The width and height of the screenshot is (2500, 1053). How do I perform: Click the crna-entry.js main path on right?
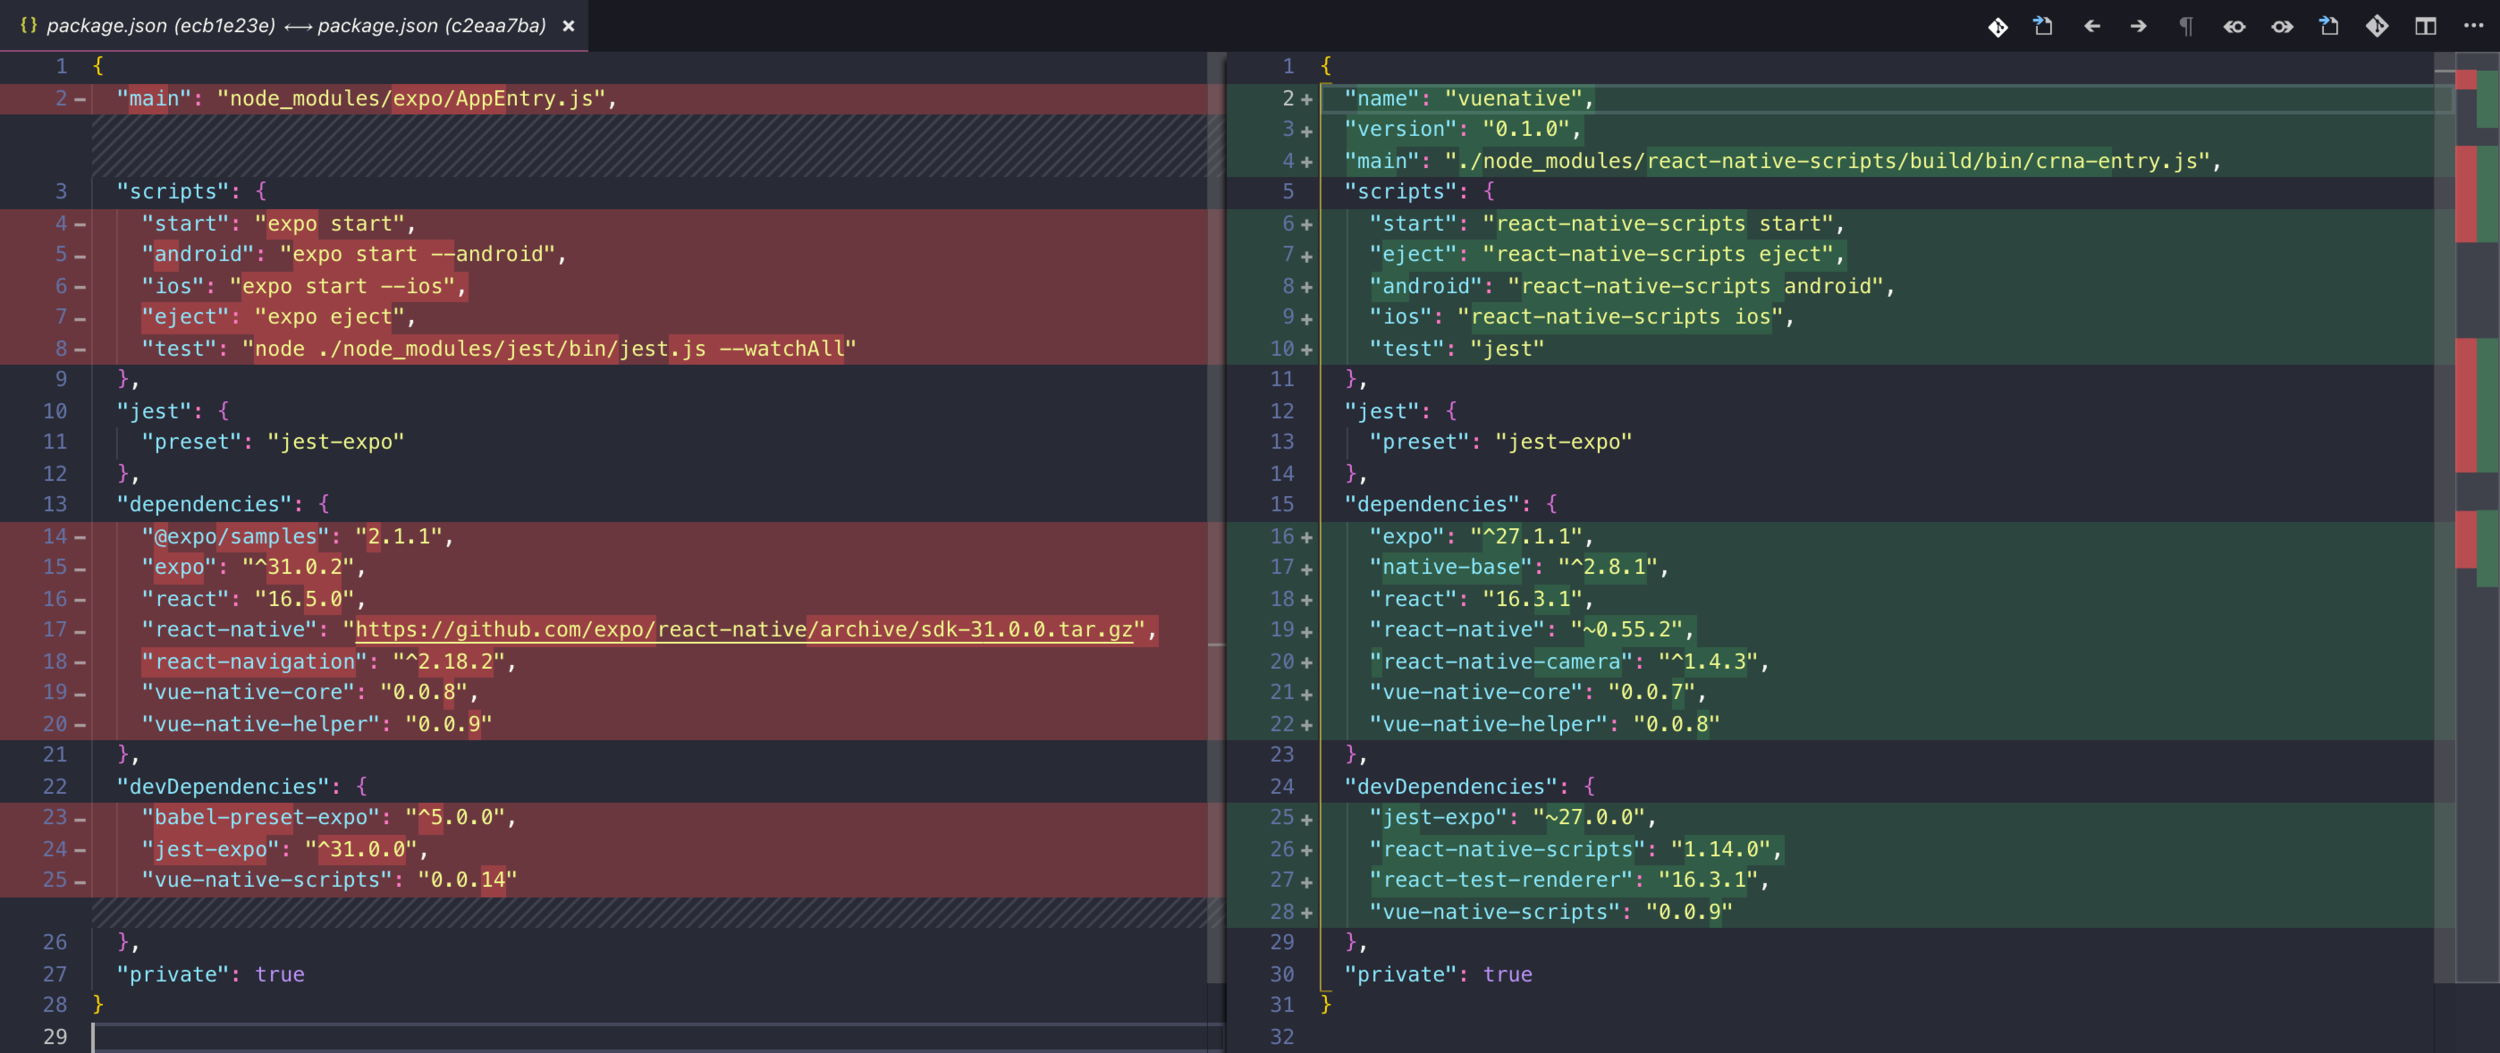point(1827,161)
